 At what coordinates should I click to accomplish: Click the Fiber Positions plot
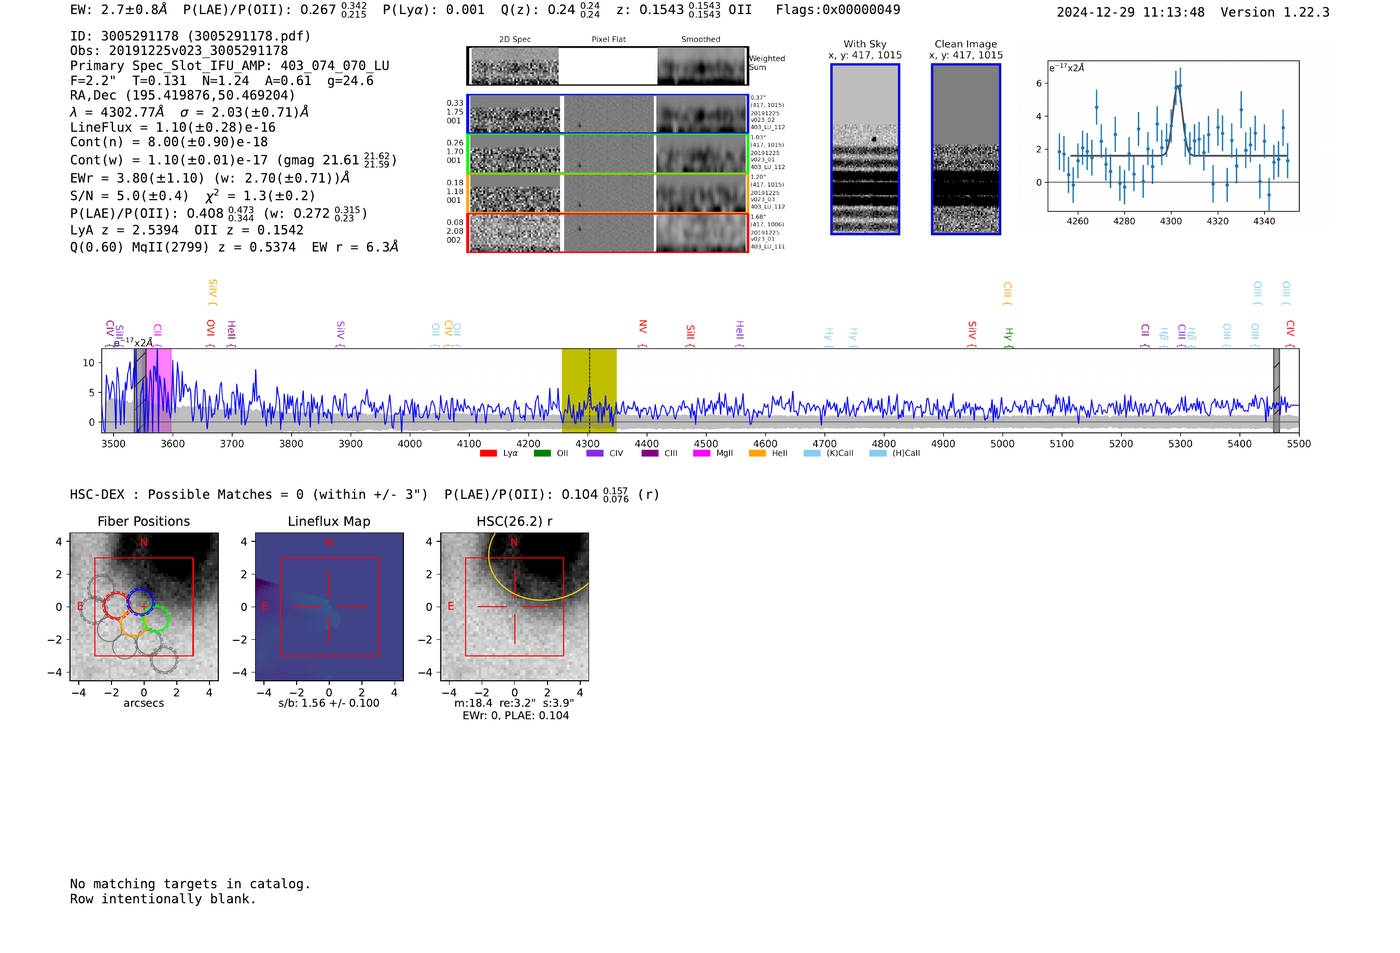pos(144,607)
